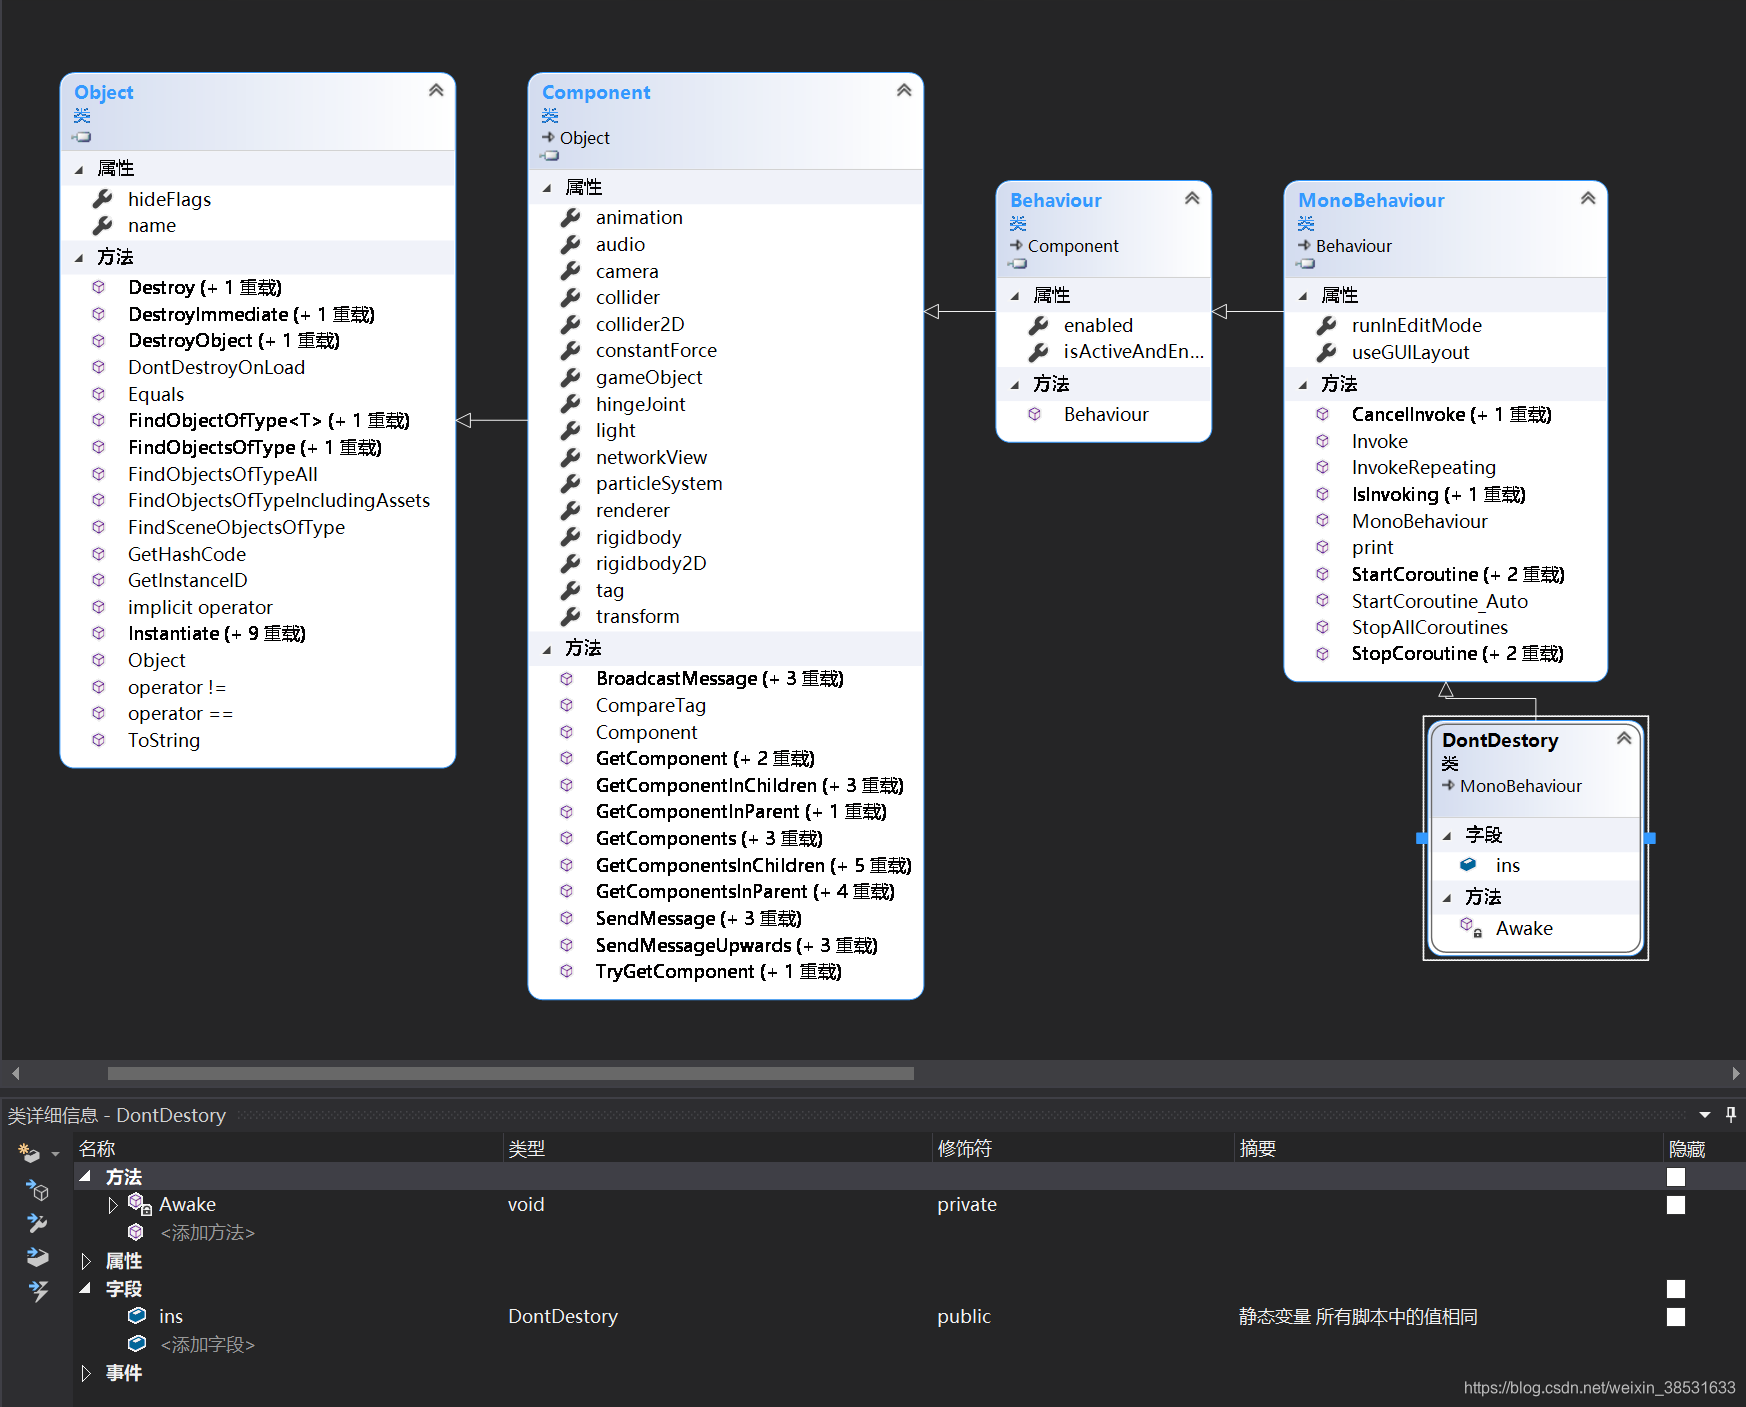The image size is (1746, 1407).
Task: Collapse 方法 section in Object class box
Action: (79, 258)
